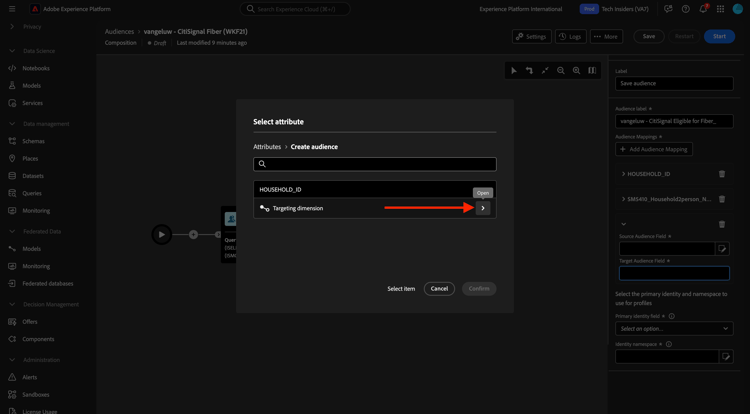This screenshot has height=414, width=750.
Task: Expand the HOUSEHOLD_ID mapping
Action: point(623,174)
